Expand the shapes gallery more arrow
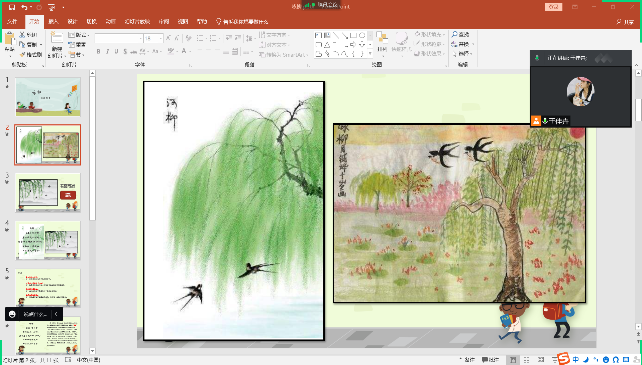Viewport: 642px width, 365px height. (370, 54)
